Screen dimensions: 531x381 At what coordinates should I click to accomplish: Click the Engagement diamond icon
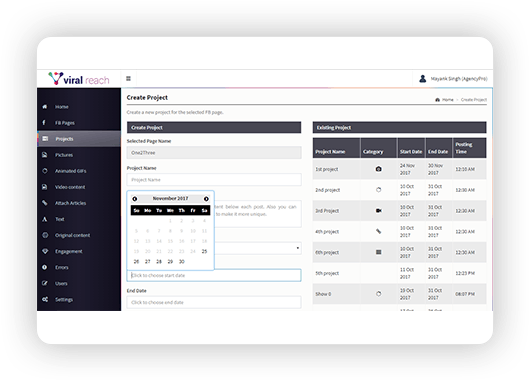(45, 251)
